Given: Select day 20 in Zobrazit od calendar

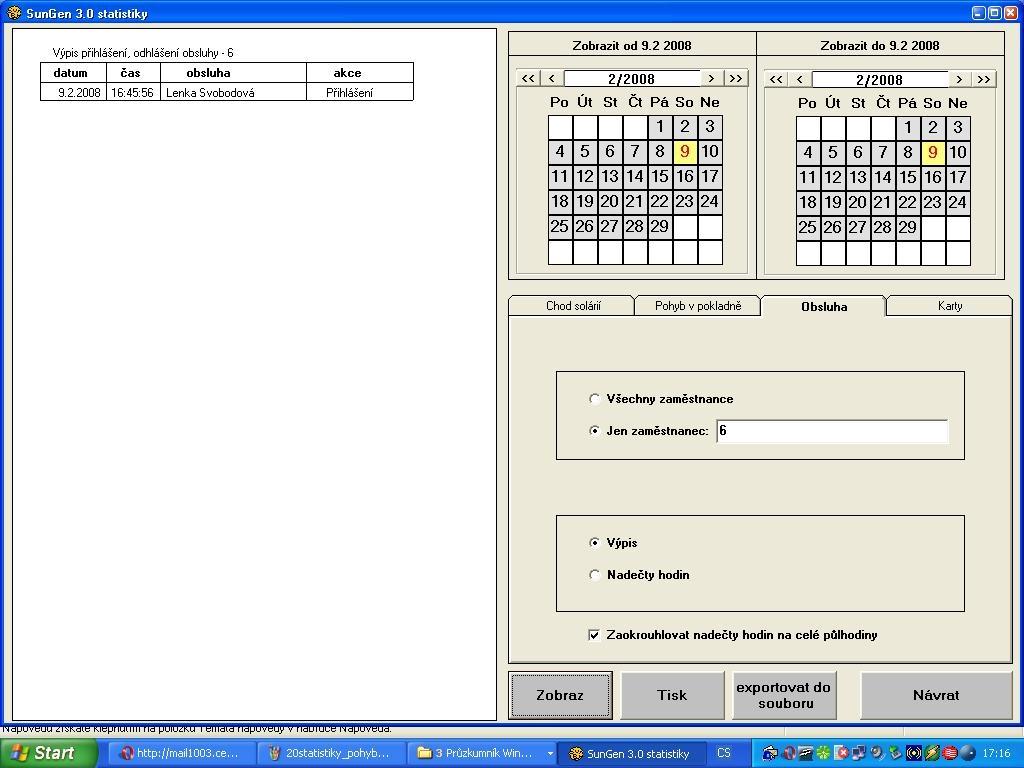Looking at the screenshot, I should [609, 201].
